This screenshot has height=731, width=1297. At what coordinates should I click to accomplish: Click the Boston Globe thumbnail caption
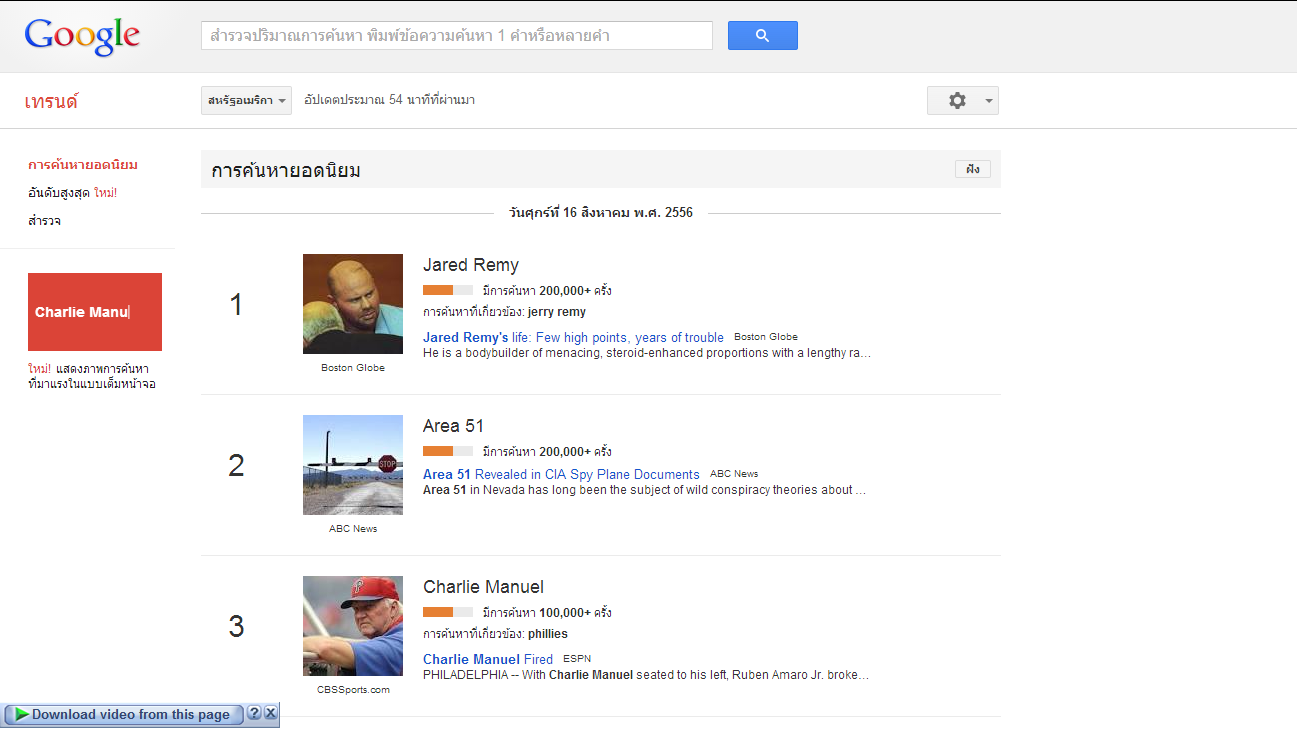[x=353, y=368]
